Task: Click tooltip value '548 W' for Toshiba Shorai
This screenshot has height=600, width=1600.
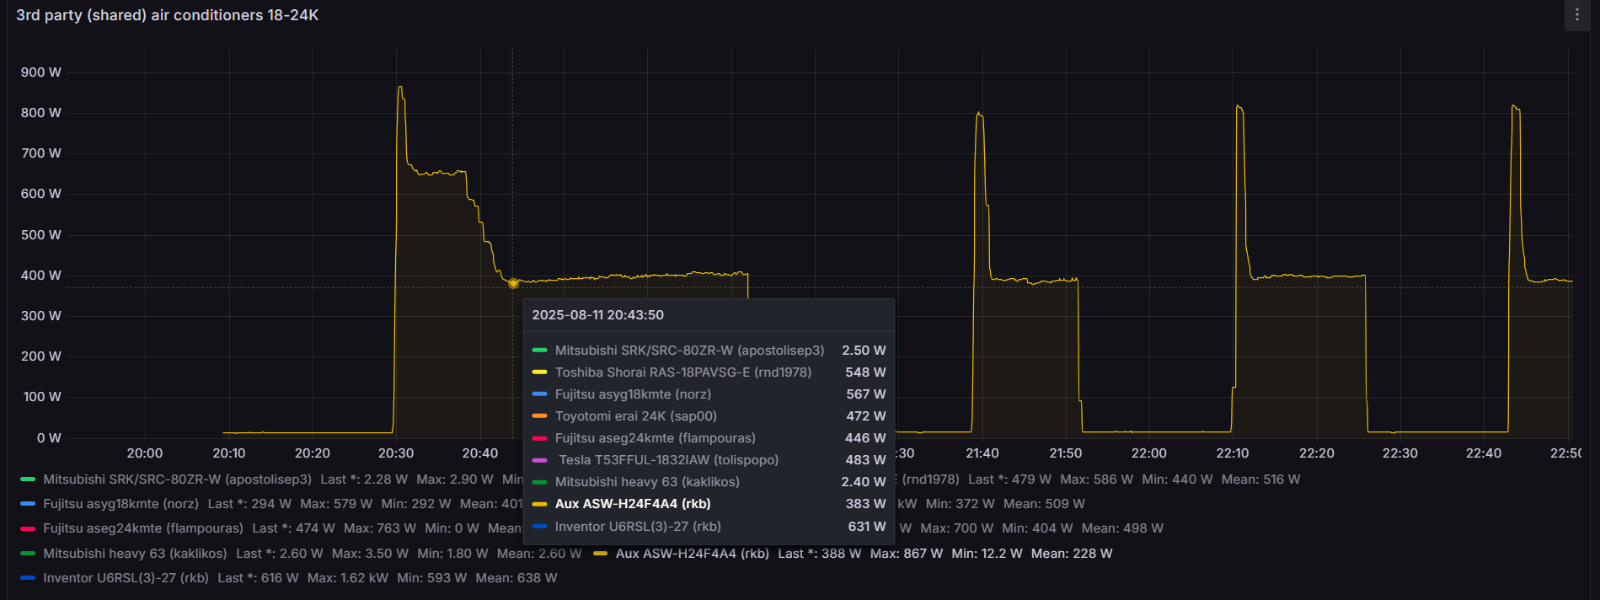Action: tap(866, 372)
